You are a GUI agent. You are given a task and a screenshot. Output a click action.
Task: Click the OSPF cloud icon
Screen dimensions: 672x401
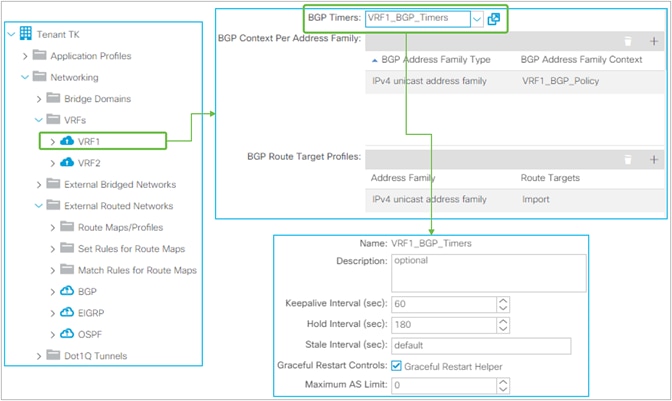point(67,333)
